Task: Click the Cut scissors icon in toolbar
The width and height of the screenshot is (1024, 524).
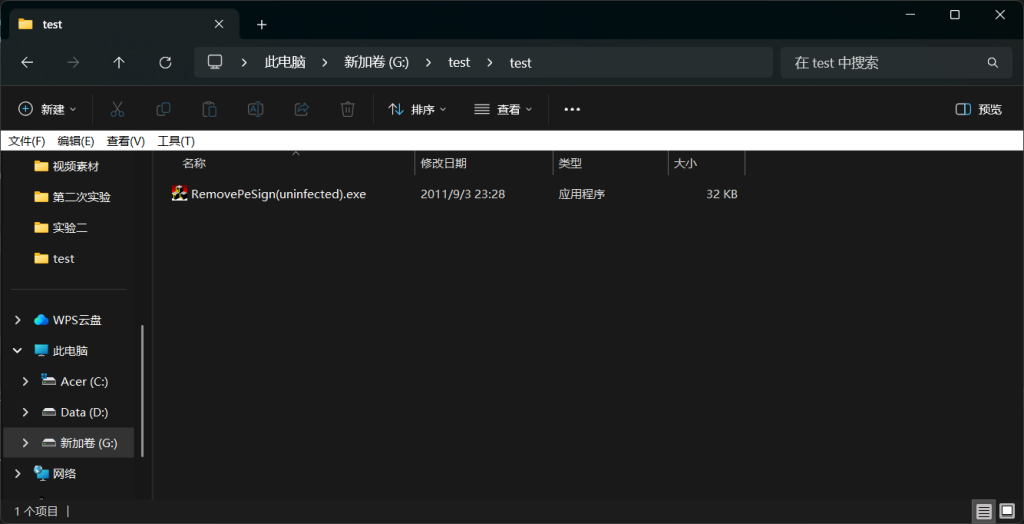Action: [117, 109]
